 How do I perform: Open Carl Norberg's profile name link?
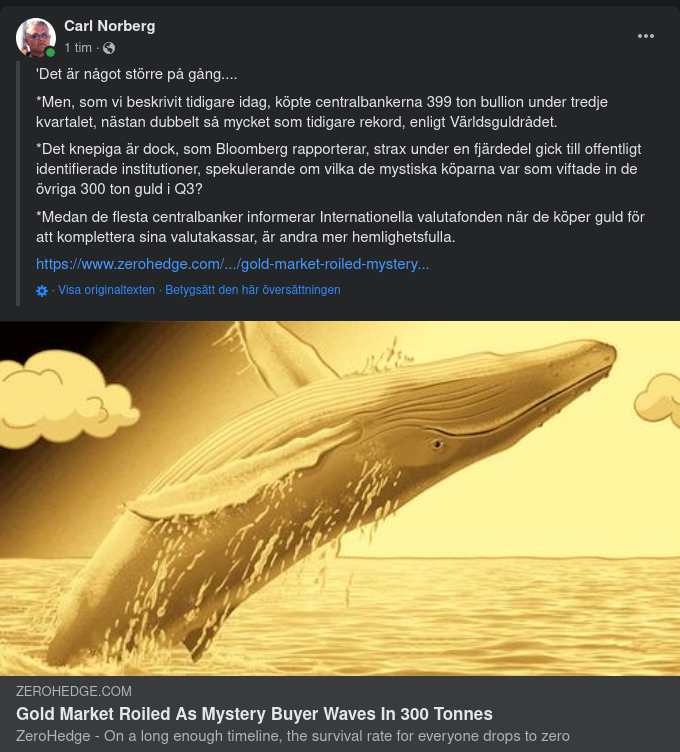click(x=110, y=26)
